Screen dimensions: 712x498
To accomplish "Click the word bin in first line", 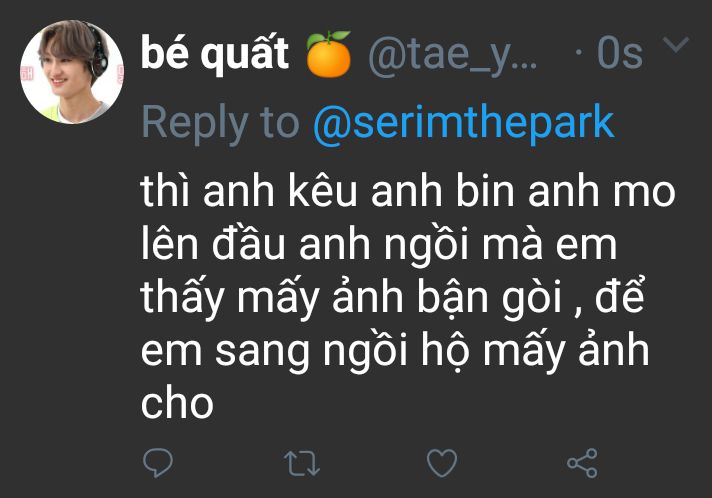I will point(485,190).
